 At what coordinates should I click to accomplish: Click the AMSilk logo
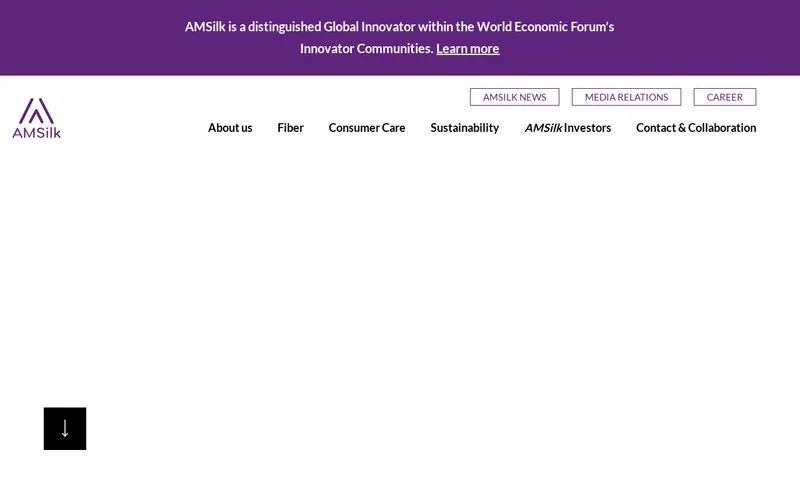[x=37, y=118]
